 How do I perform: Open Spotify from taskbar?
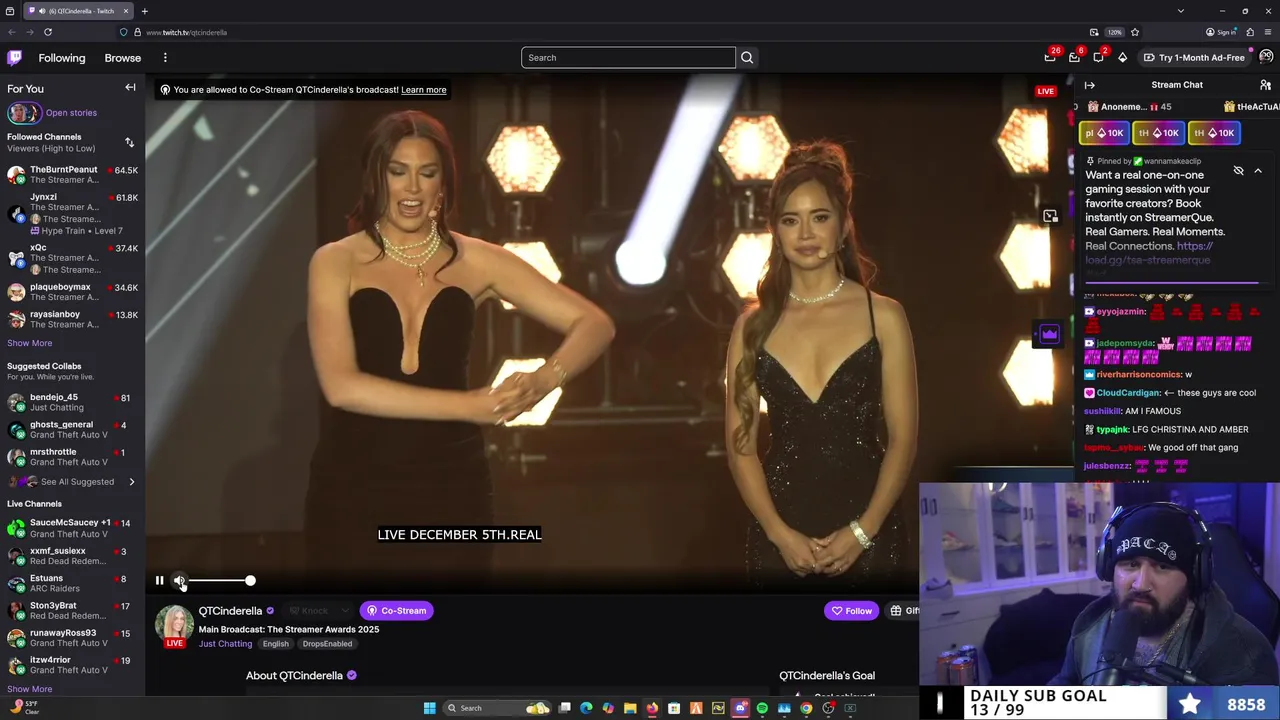coord(762,708)
